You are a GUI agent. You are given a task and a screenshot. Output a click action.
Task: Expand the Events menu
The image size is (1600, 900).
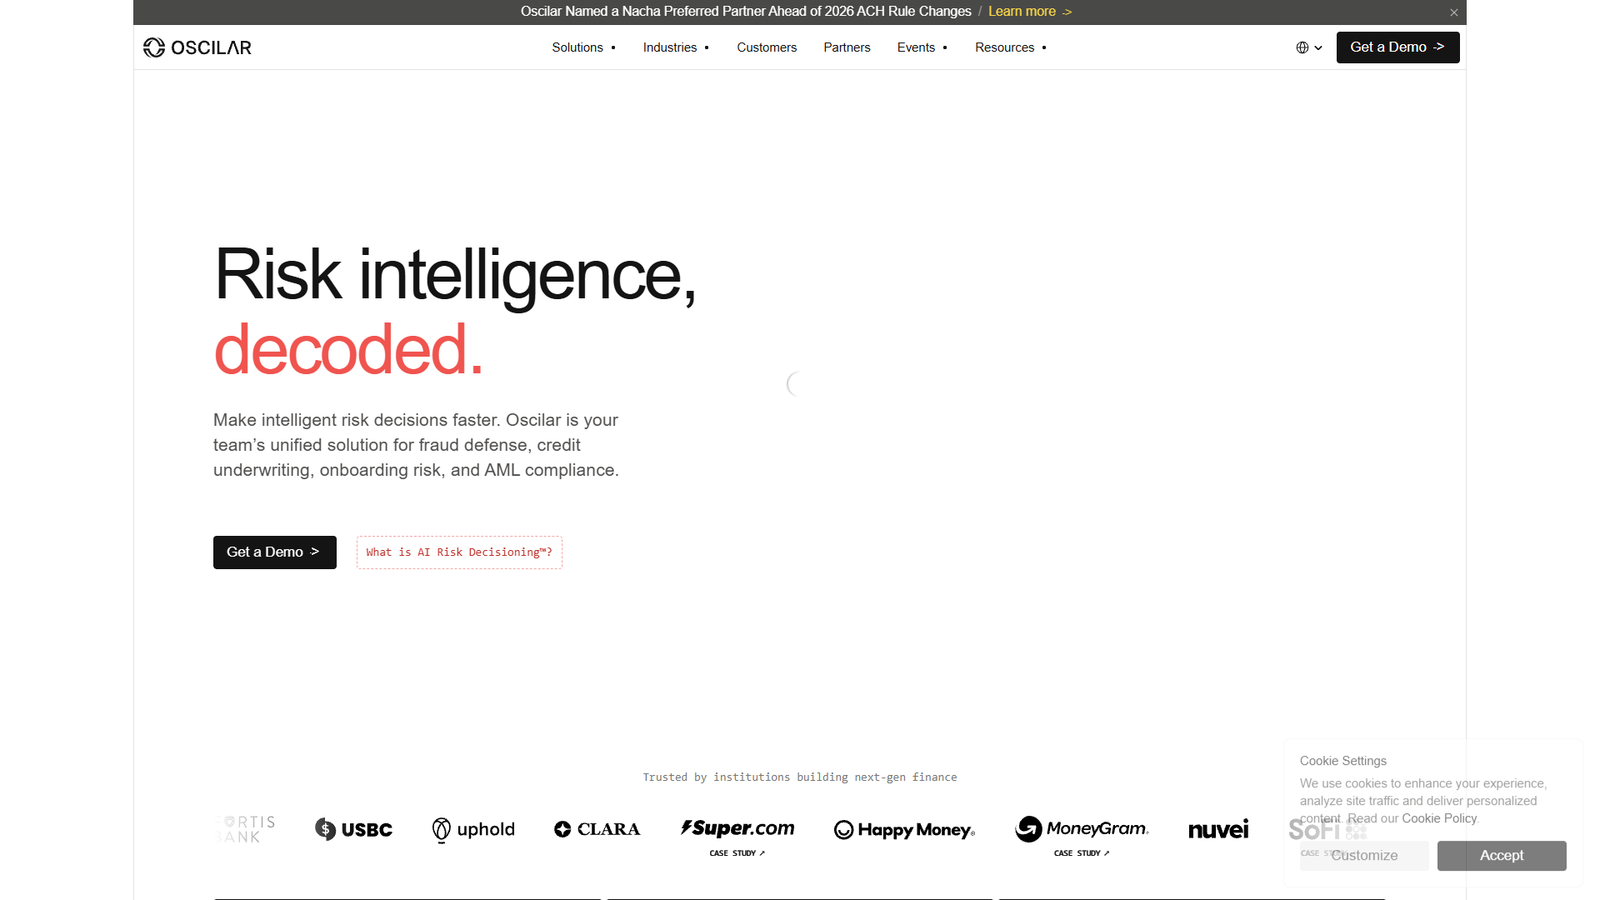[x=922, y=47]
